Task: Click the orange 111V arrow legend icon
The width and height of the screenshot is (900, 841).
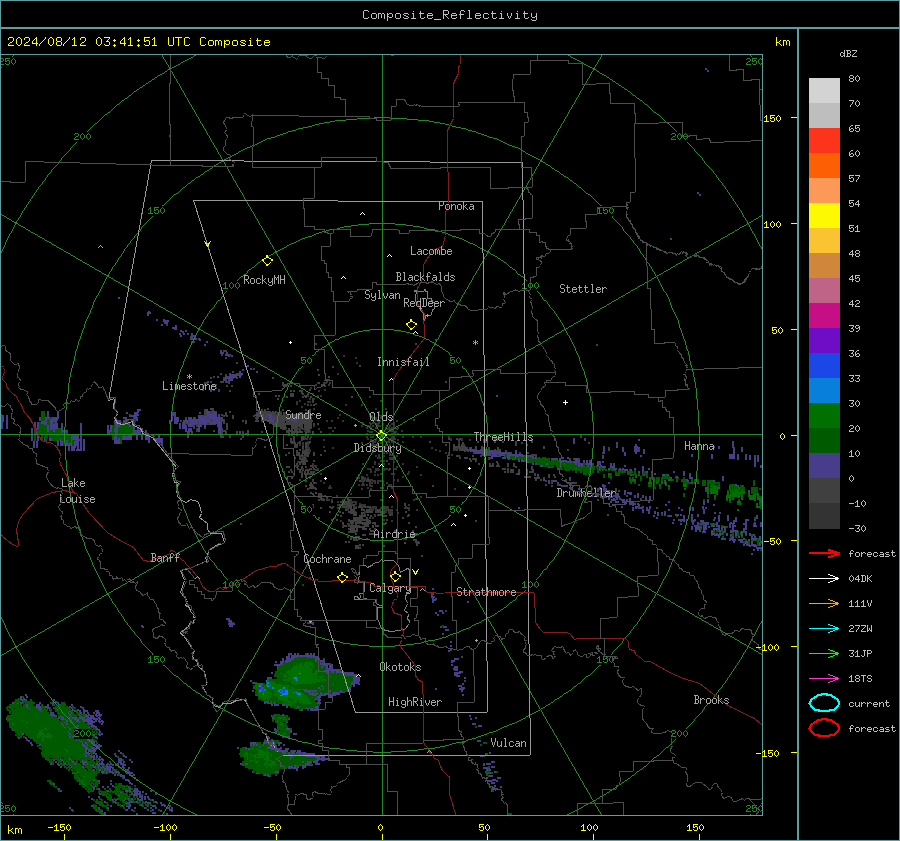Action: click(x=824, y=603)
